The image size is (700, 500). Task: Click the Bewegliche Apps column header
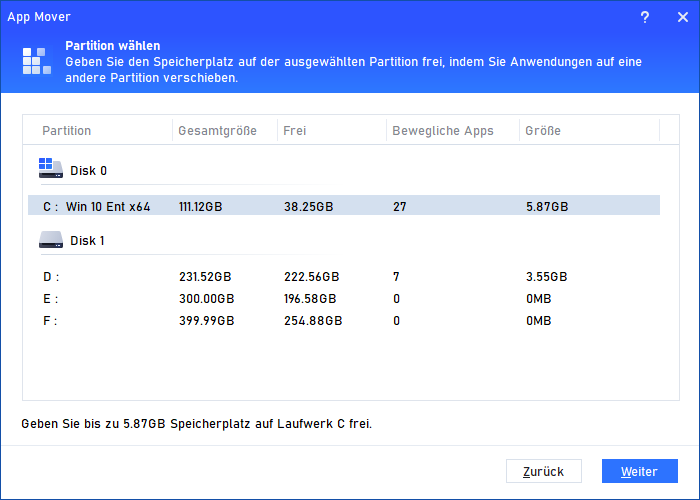[x=443, y=131]
